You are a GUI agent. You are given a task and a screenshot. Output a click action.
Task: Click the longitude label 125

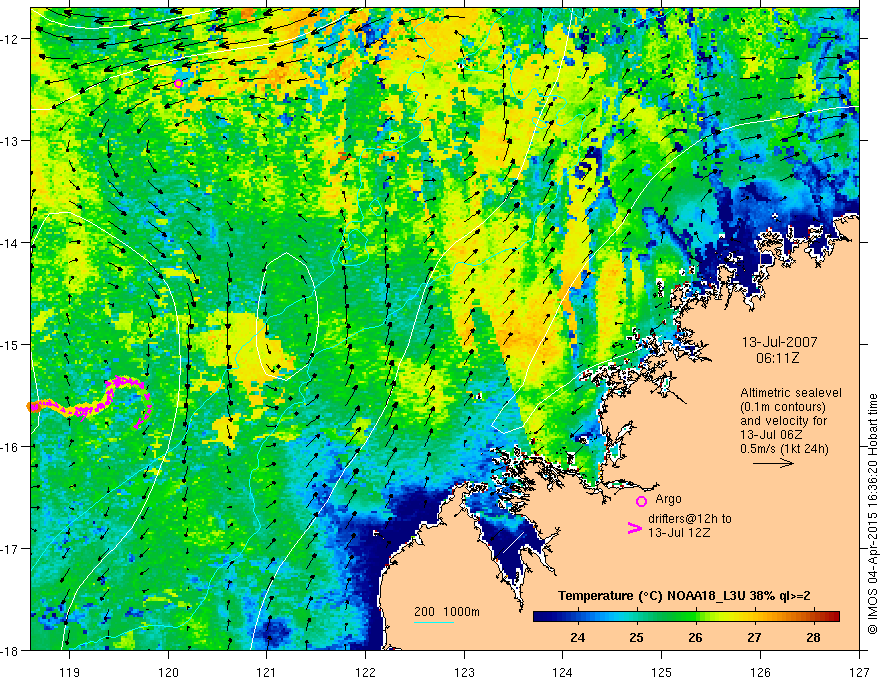pos(662,672)
